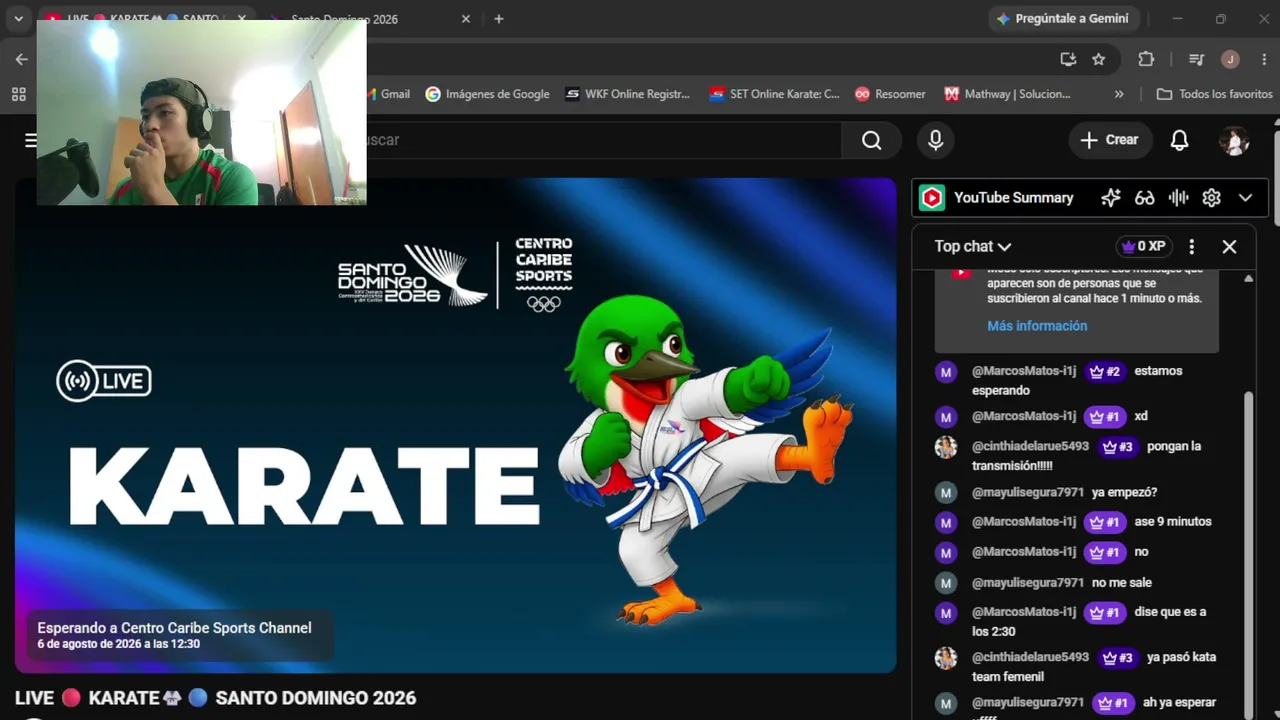Click the webcam overlay thumbnail
The image size is (1280, 720).
201,112
